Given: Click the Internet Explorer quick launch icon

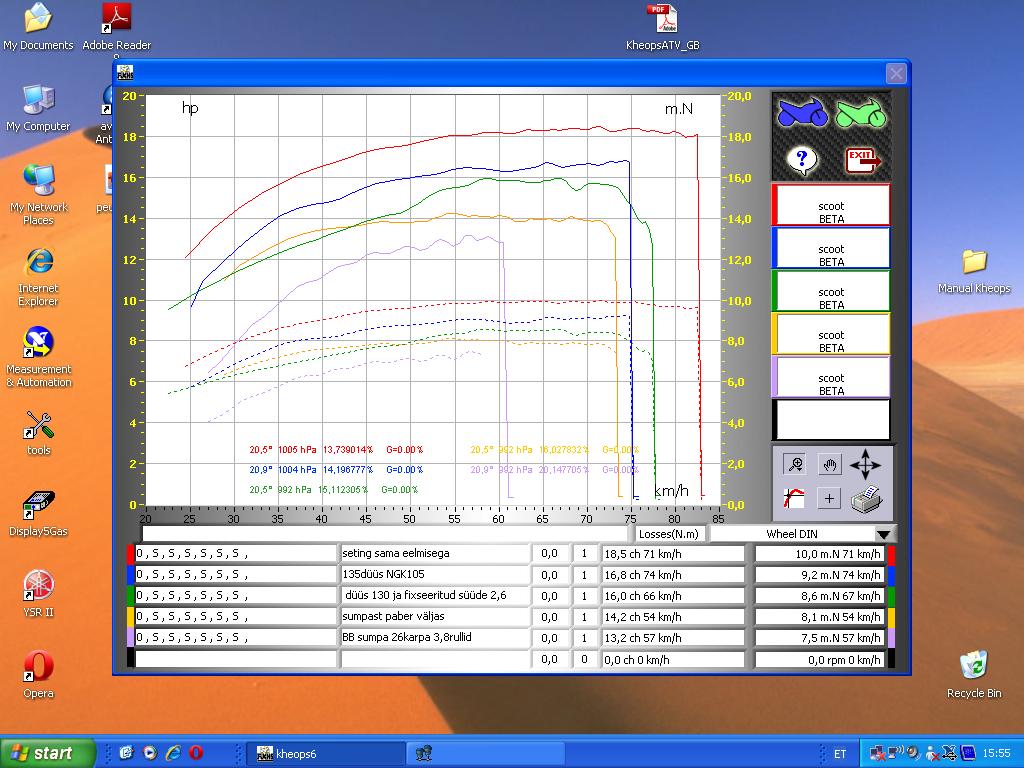Looking at the screenshot, I should pos(173,753).
